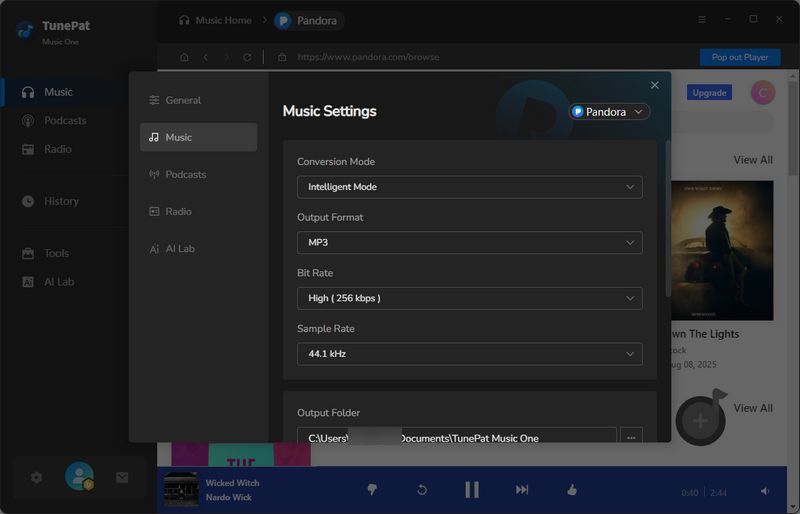Expand the Conversion Mode dropdown
The width and height of the screenshot is (800, 514).
(469, 187)
